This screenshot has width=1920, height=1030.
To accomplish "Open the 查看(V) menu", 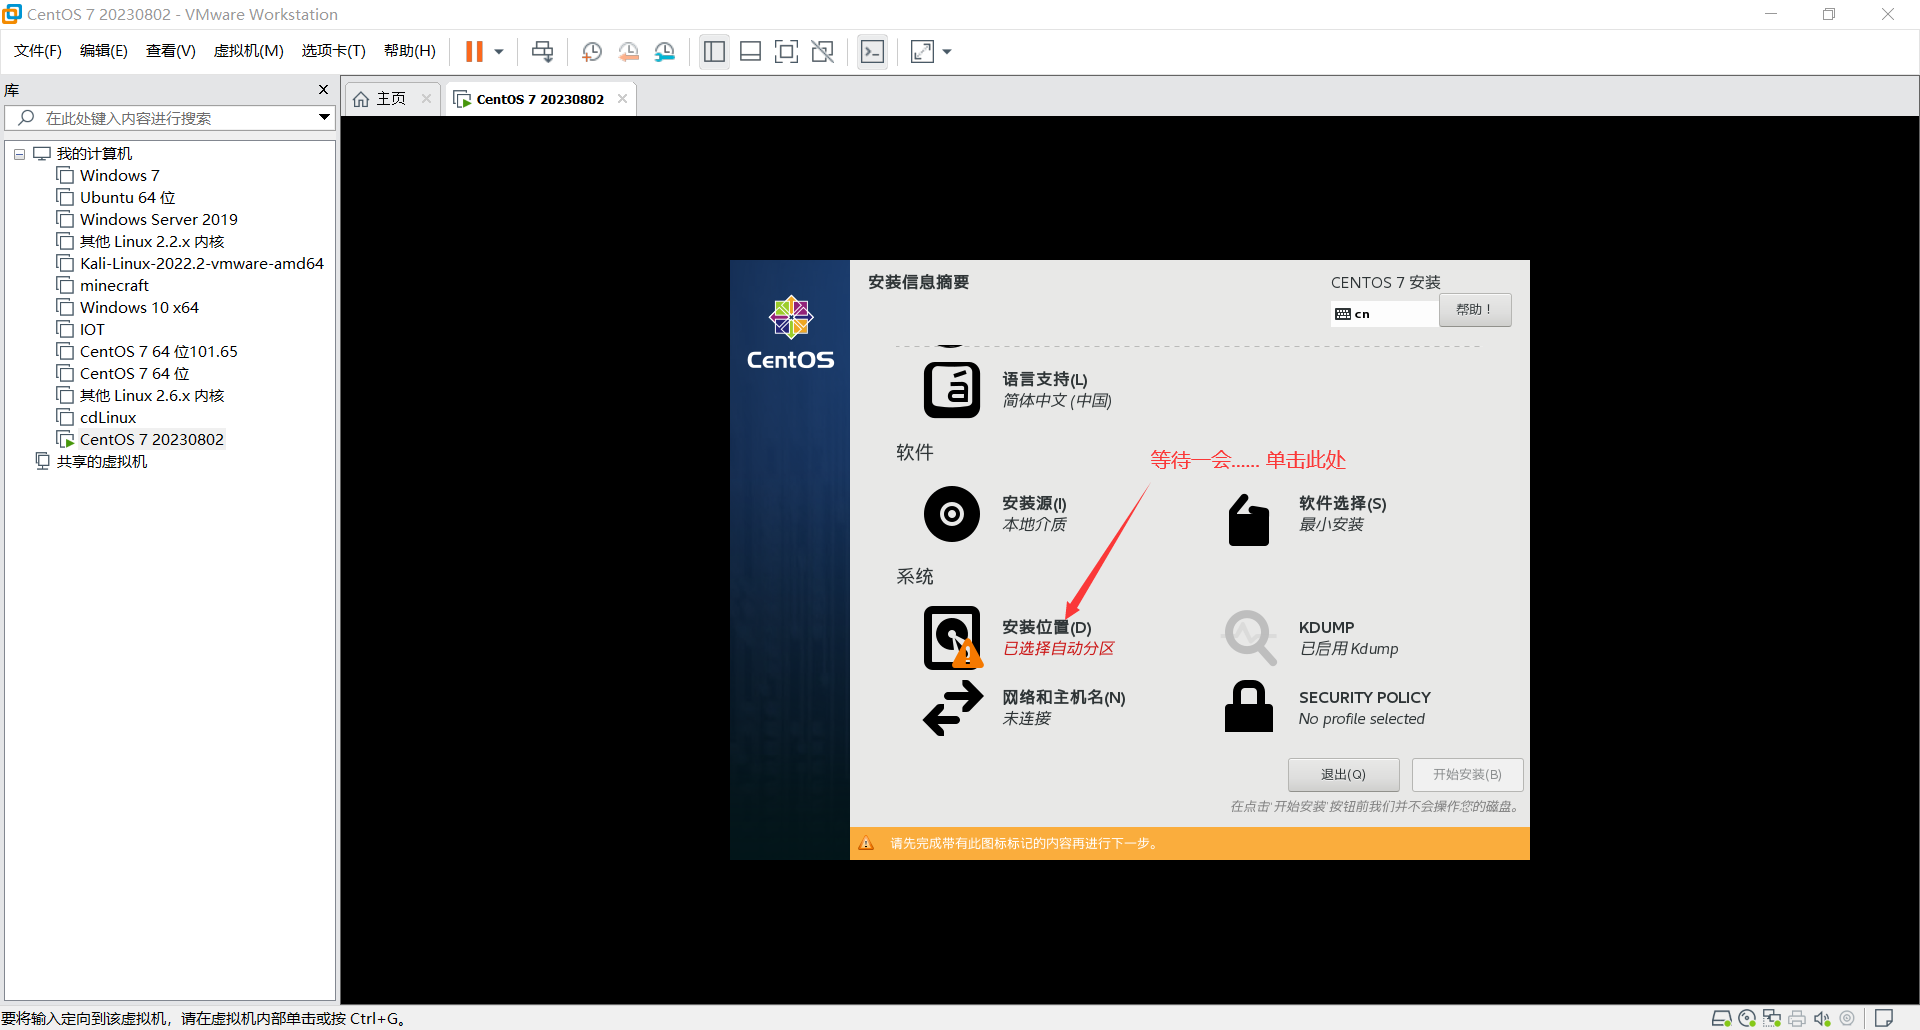I will point(170,51).
